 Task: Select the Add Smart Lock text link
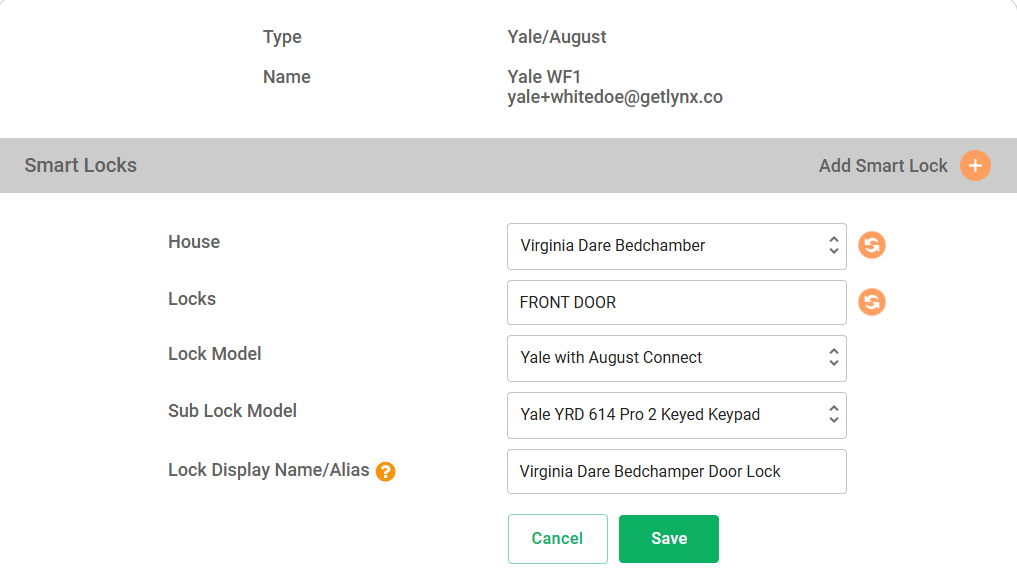(x=883, y=166)
